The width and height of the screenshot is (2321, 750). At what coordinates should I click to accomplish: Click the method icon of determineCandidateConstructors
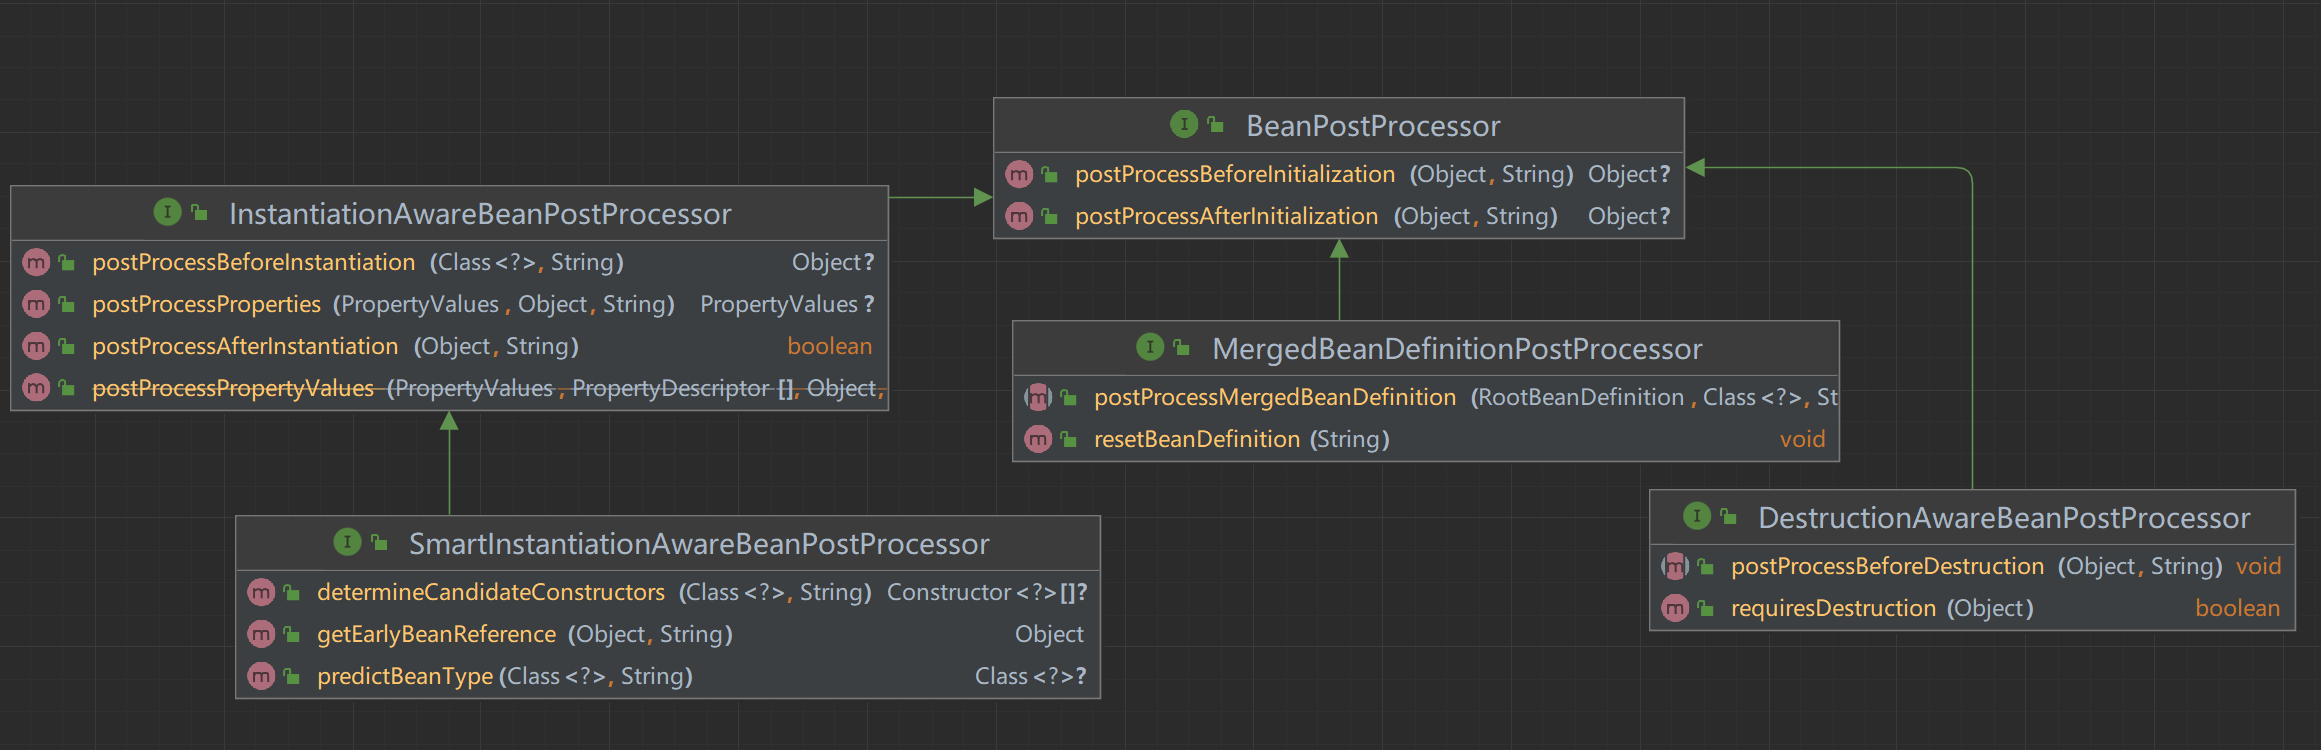click(x=261, y=592)
